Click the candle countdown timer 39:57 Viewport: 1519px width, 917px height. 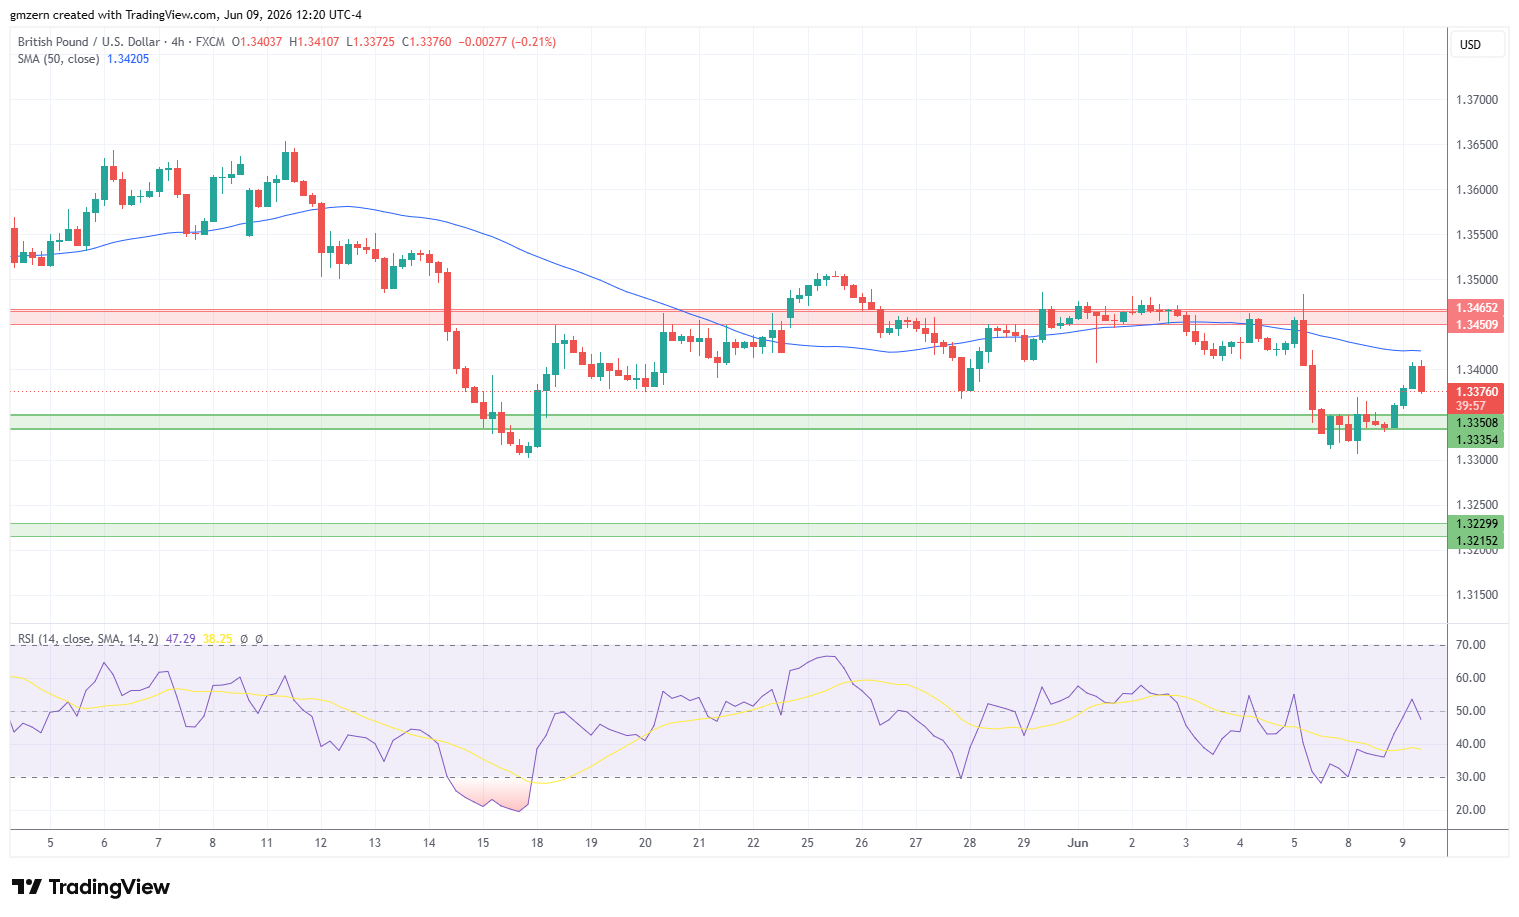pos(1471,406)
